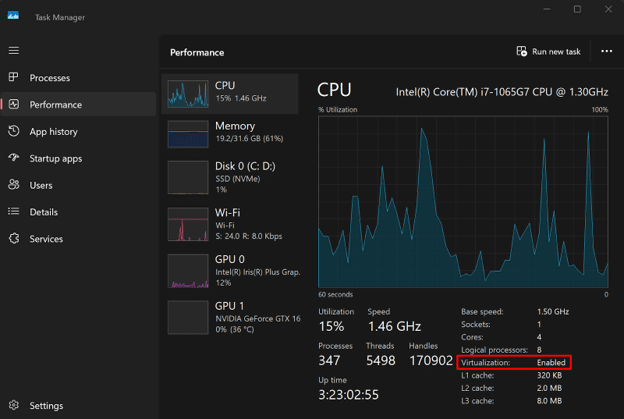Open Services puzzle icon
Viewport: 624px width, 419px height.
[14, 239]
